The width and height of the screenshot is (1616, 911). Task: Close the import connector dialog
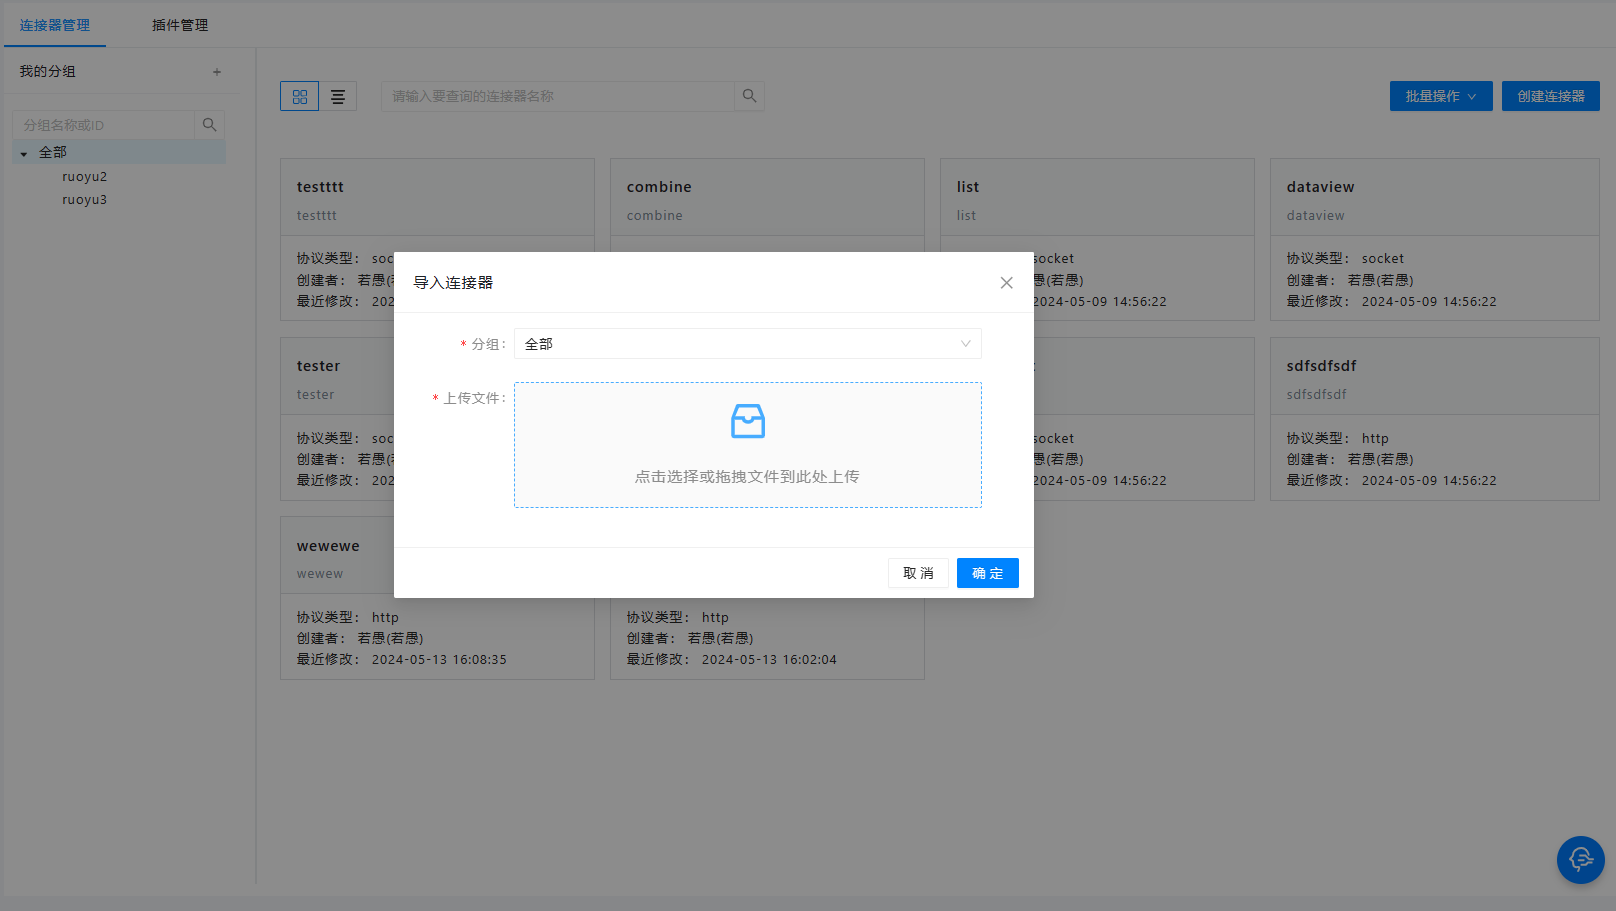point(1006,283)
